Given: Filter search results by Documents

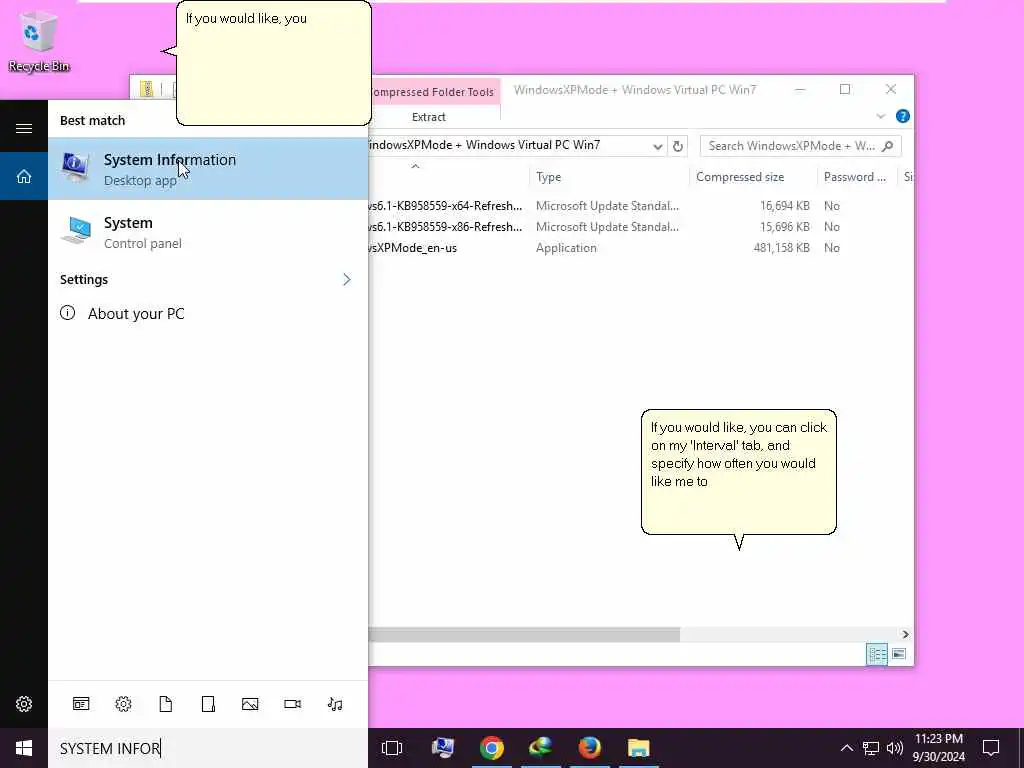Looking at the screenshot, I should [166, 703].
